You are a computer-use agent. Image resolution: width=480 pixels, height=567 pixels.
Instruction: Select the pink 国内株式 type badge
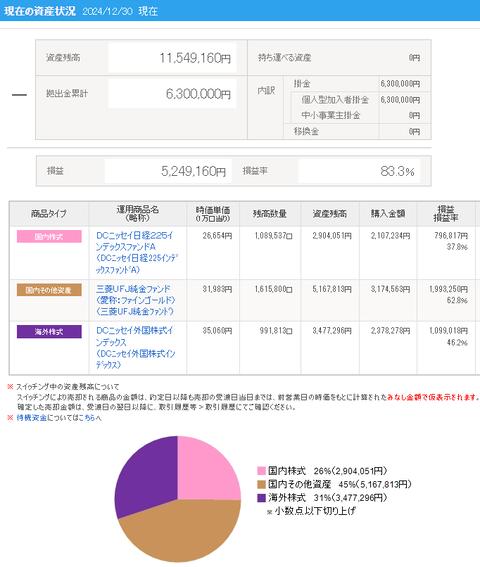point(49,236)
